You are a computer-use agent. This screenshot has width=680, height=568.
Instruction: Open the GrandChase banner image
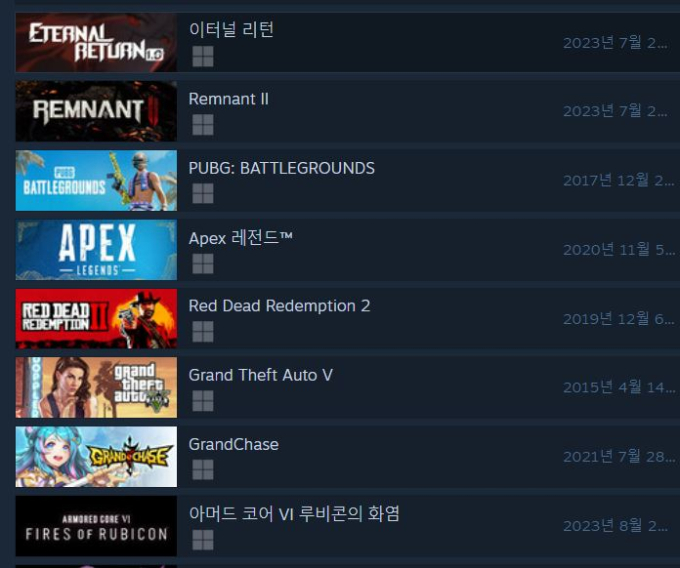(96, 457)
